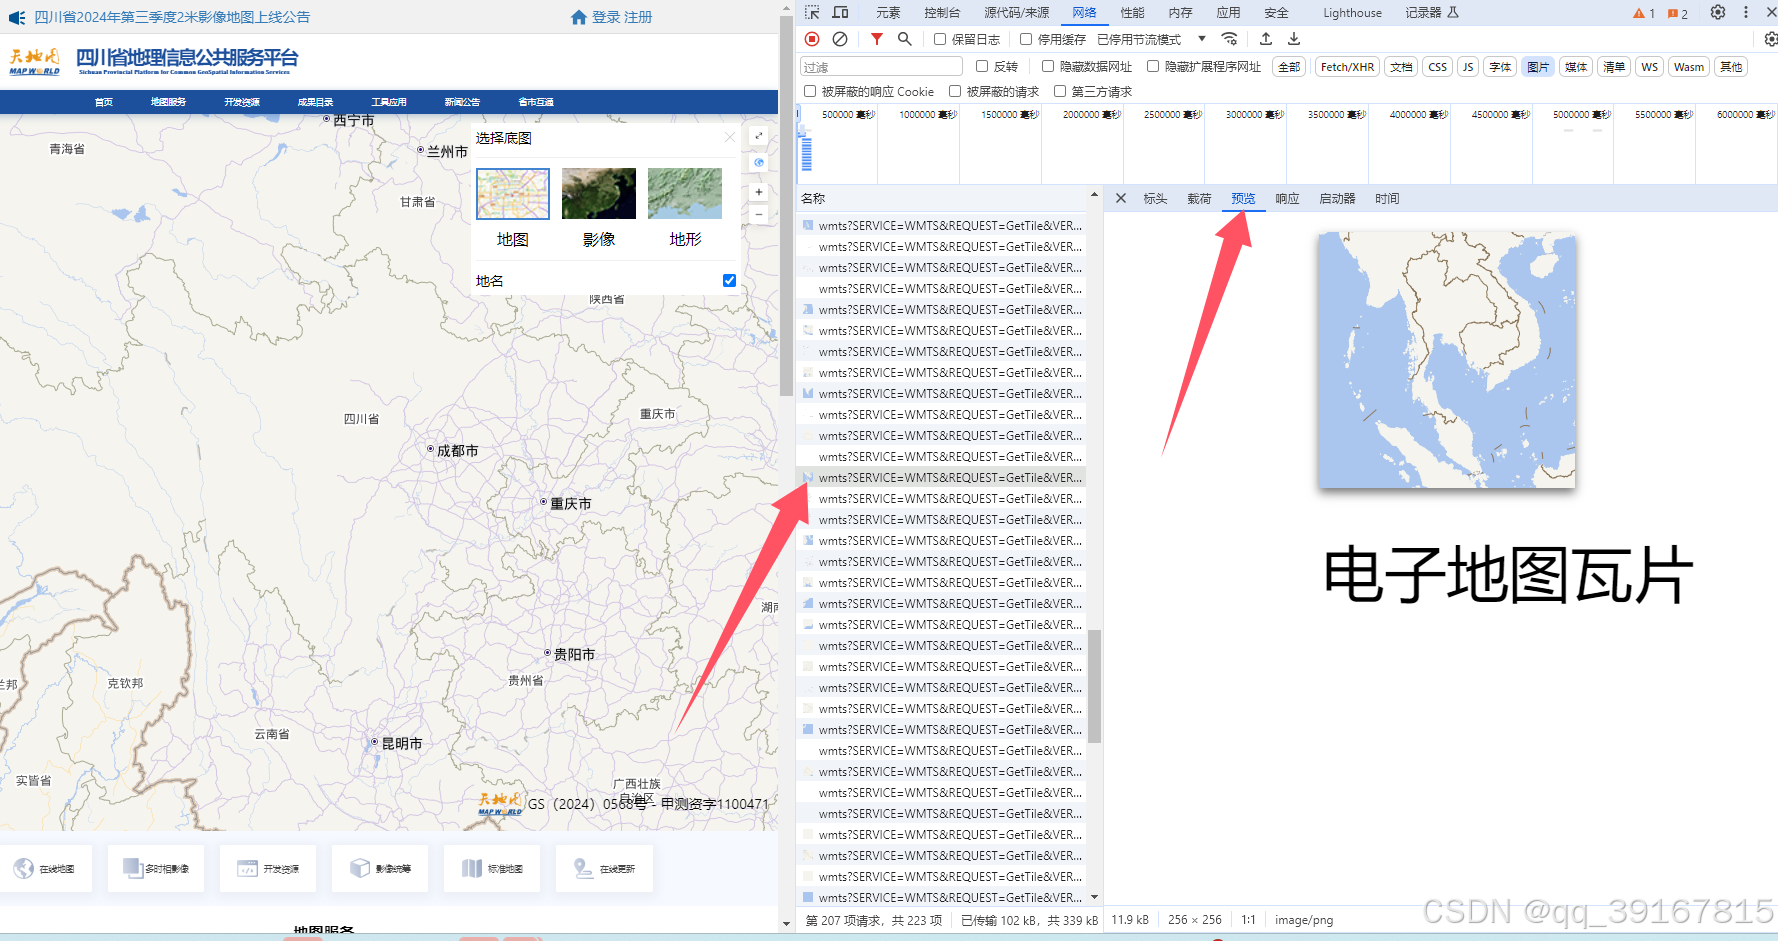The height and width of the screenshot is (941, 1778).
Task: Zoom out on the map
Action: pos(759,214)
